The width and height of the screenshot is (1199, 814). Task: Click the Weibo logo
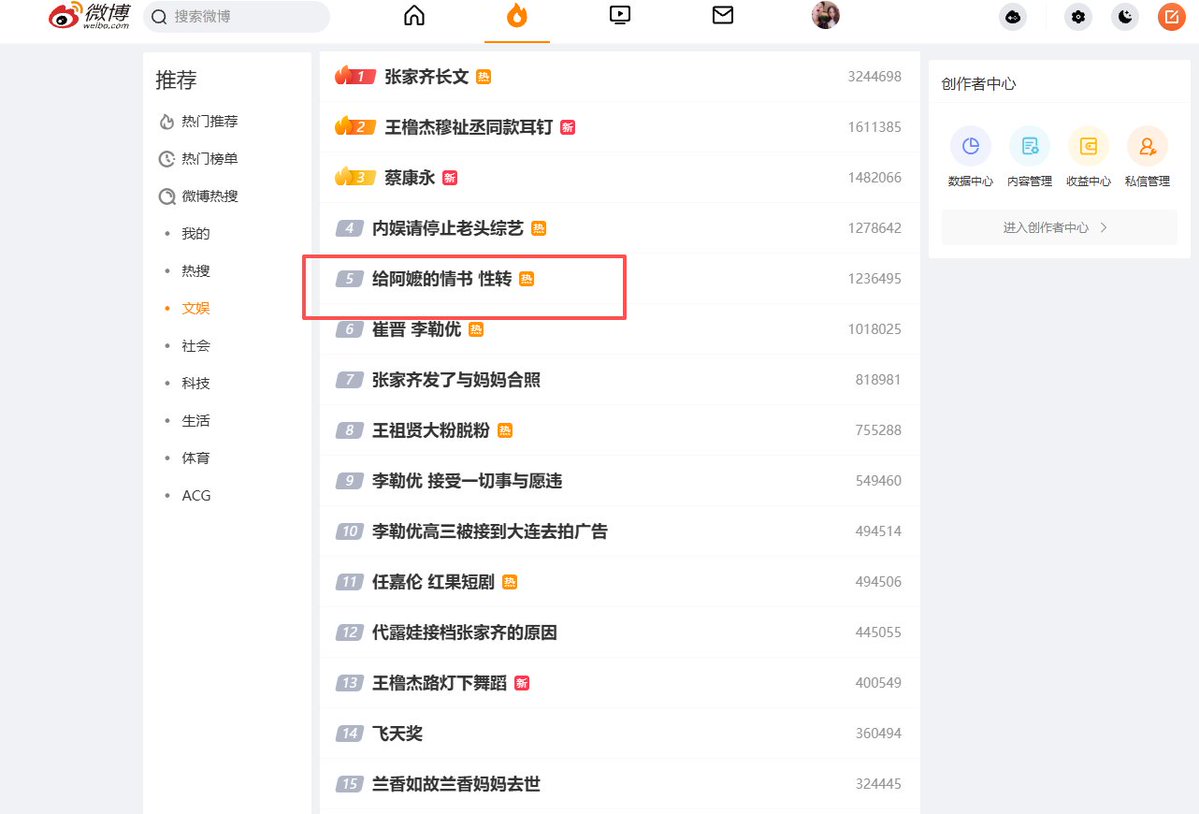tap(89, 15)
